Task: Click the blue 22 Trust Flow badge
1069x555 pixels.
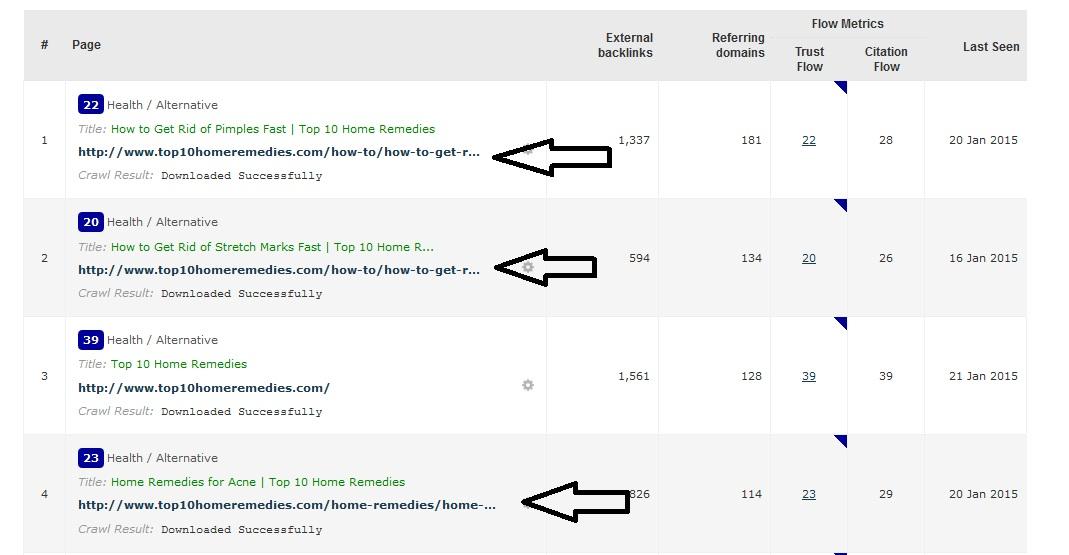Action: 91,105
